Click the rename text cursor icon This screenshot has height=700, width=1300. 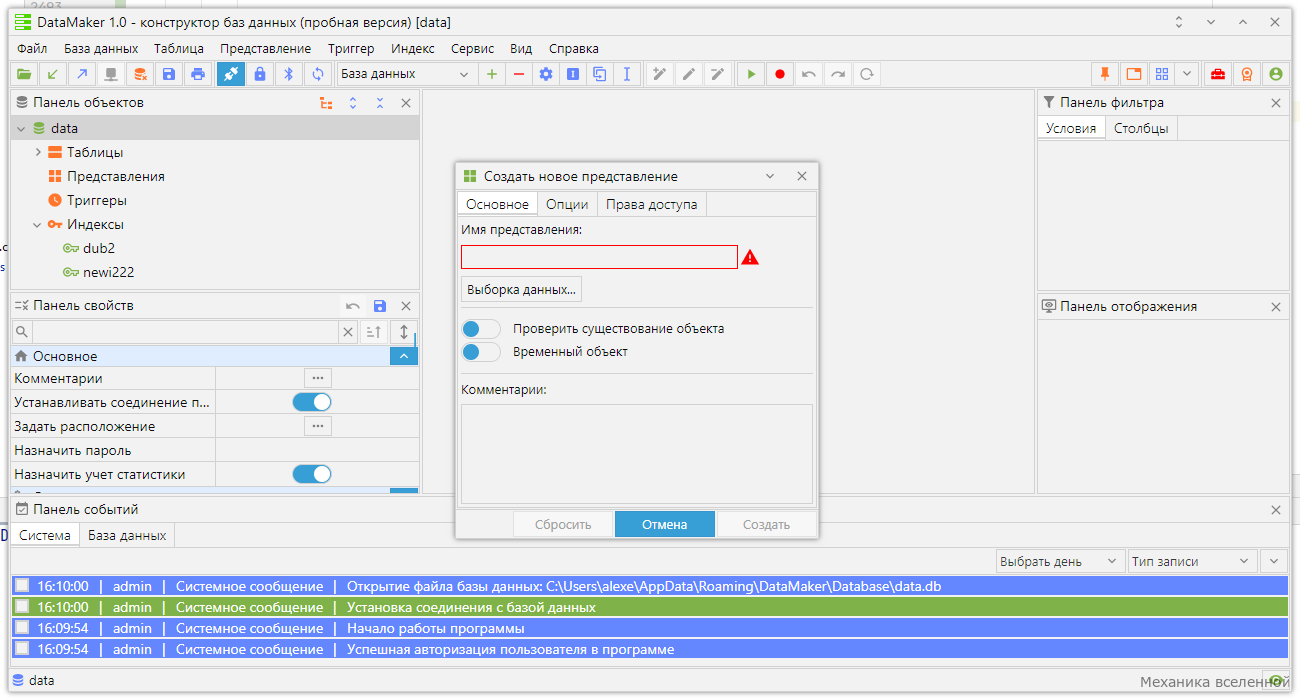tap(627, 74)
